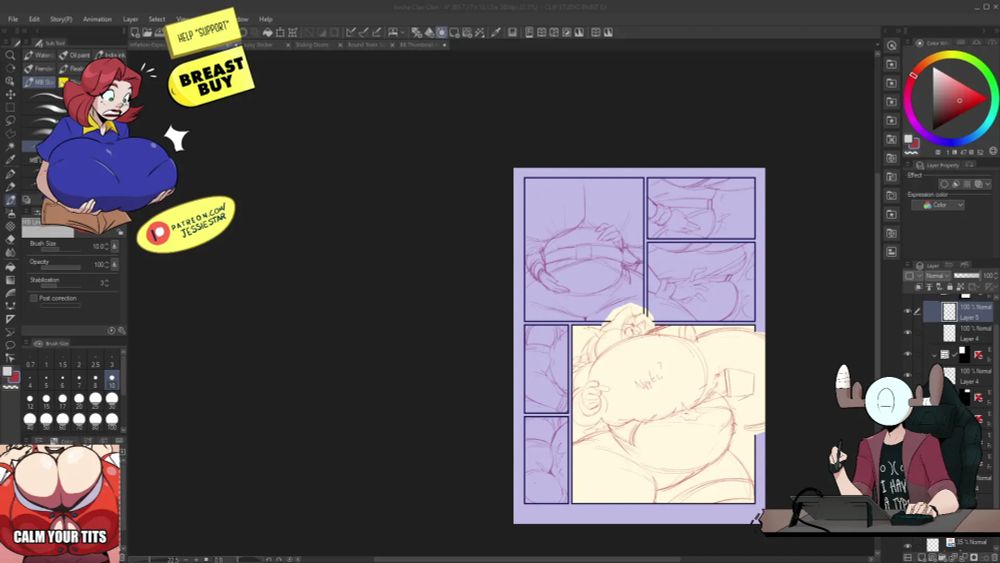This screenshot has height=563, width=1000.
Task: Hide Layer 5 using its eye icon
Action: 908,311
